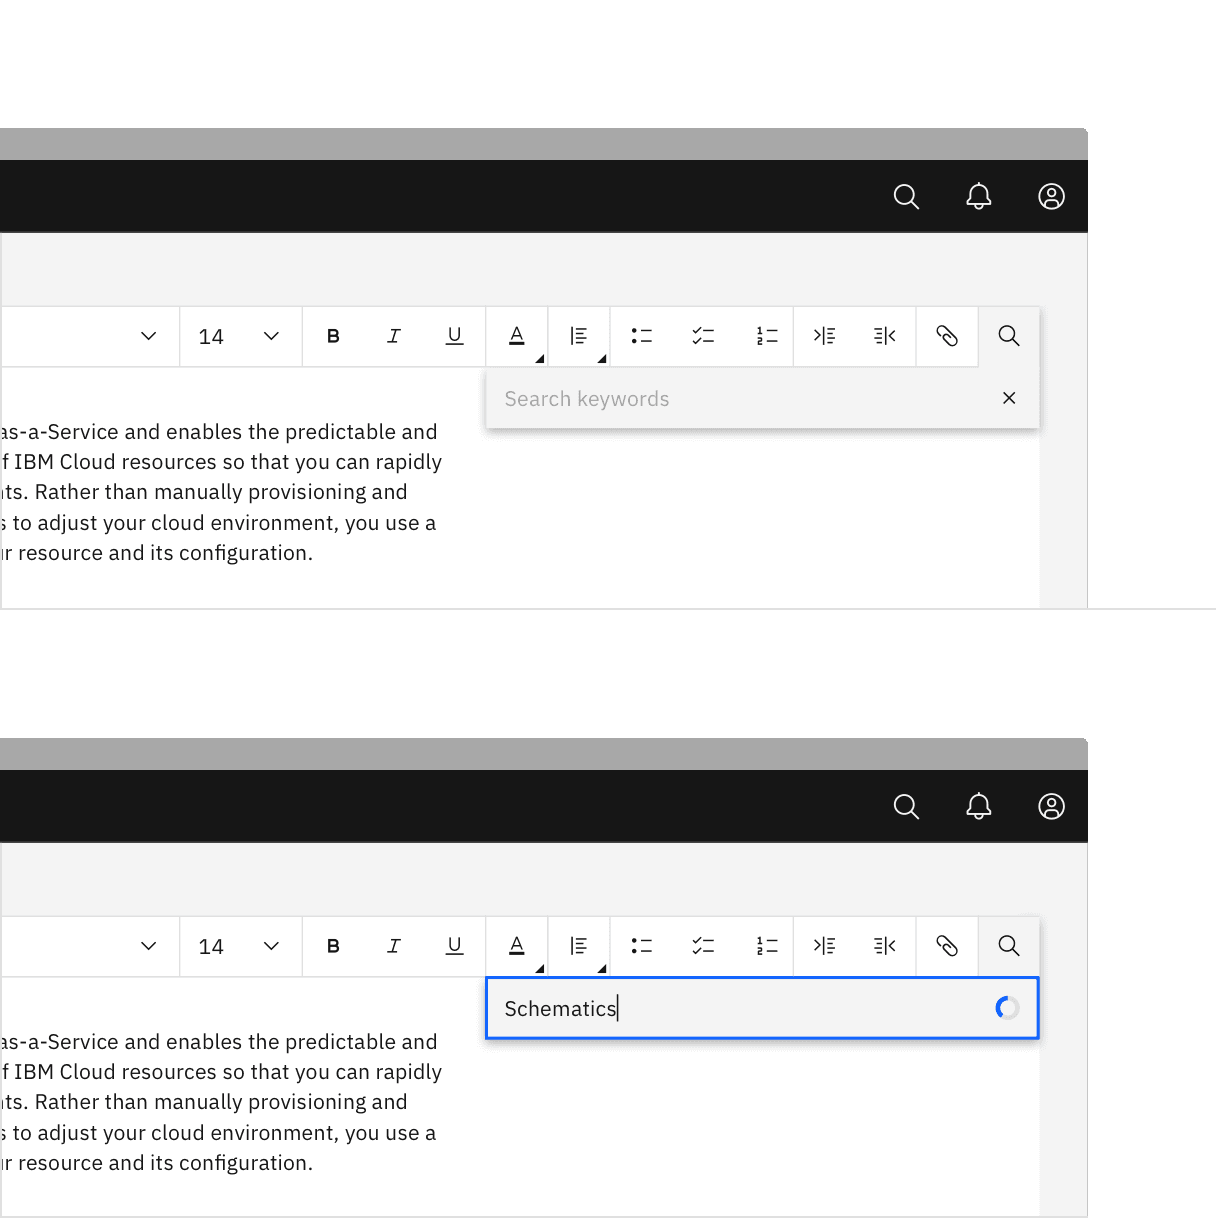Open the notifications bell menu

click(x=979, y=196)
